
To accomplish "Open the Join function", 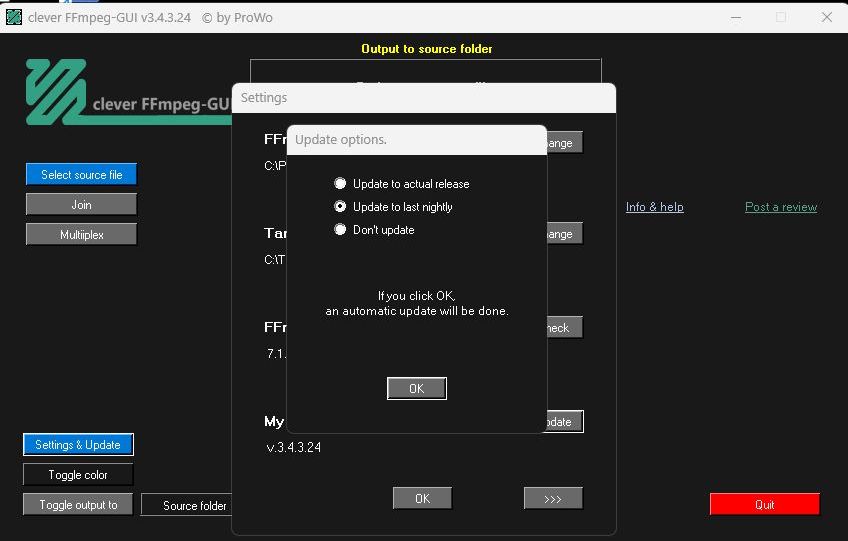I will 81,204.
